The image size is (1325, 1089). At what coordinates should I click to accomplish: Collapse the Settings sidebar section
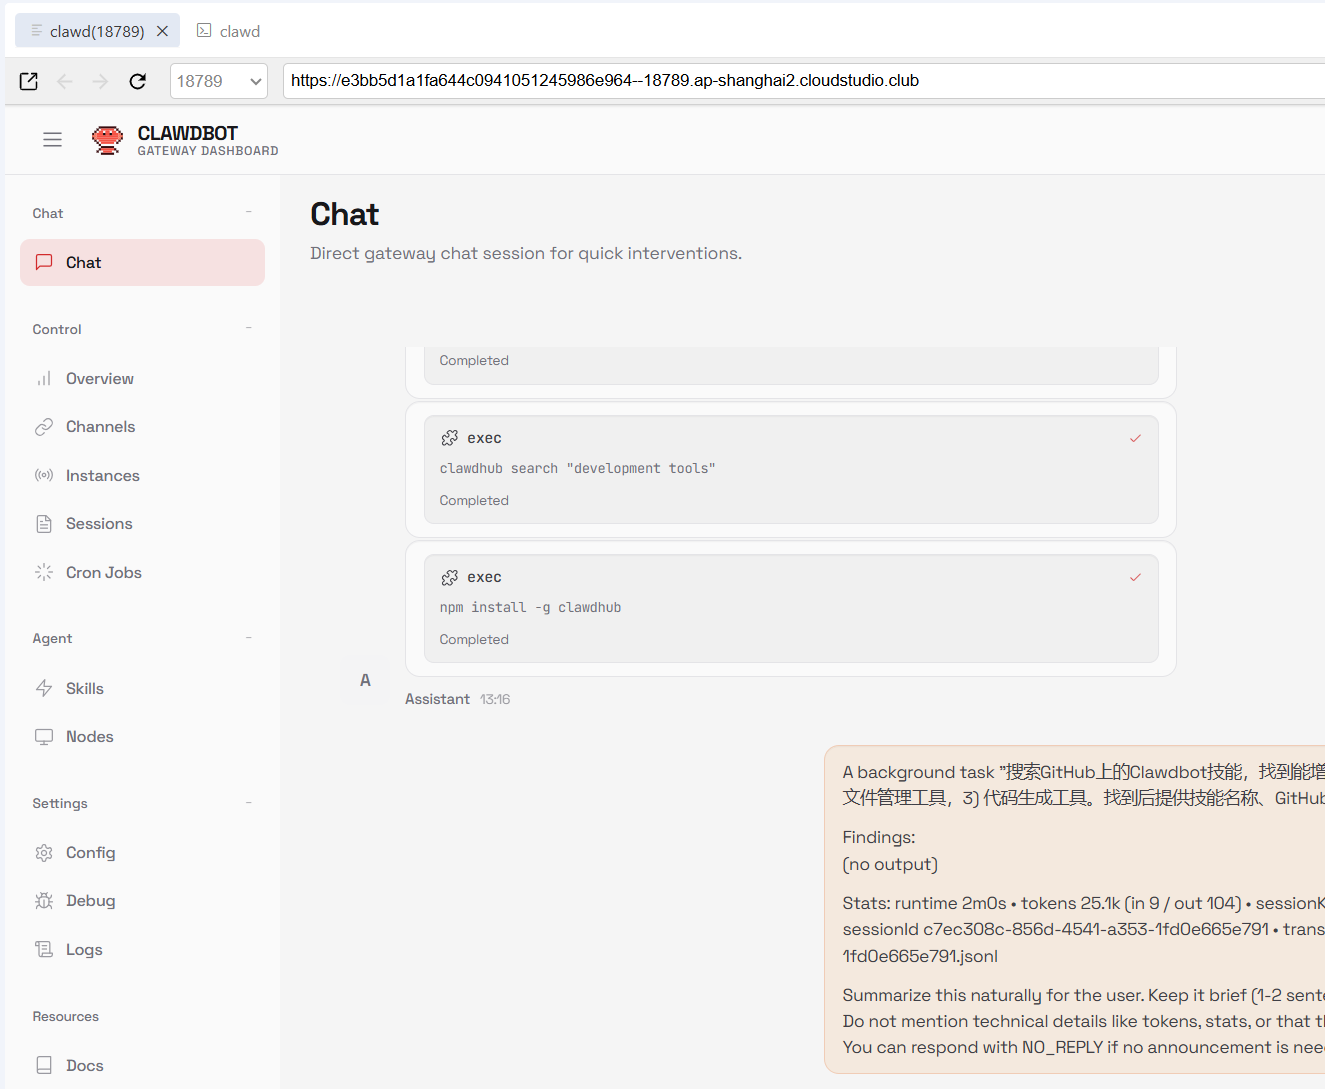pyautogui.click(x=248, y=803)
